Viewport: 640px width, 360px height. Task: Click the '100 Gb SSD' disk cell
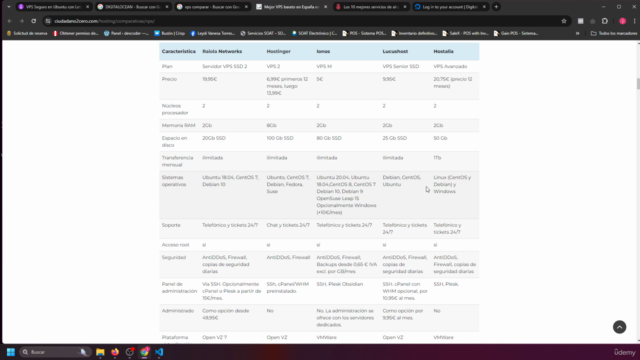pyautogui.click(x=280, y=138)
